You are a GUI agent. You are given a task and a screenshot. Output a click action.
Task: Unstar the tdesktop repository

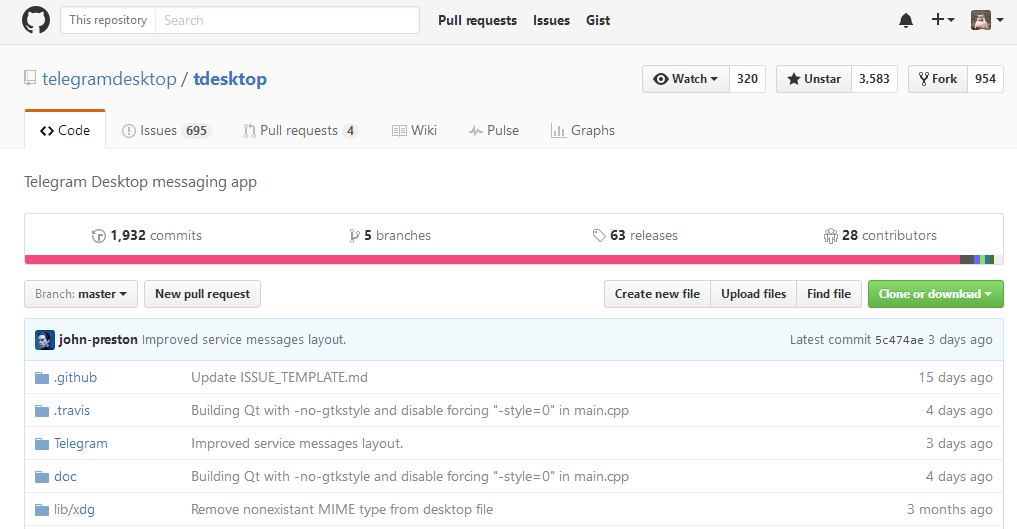813,79
